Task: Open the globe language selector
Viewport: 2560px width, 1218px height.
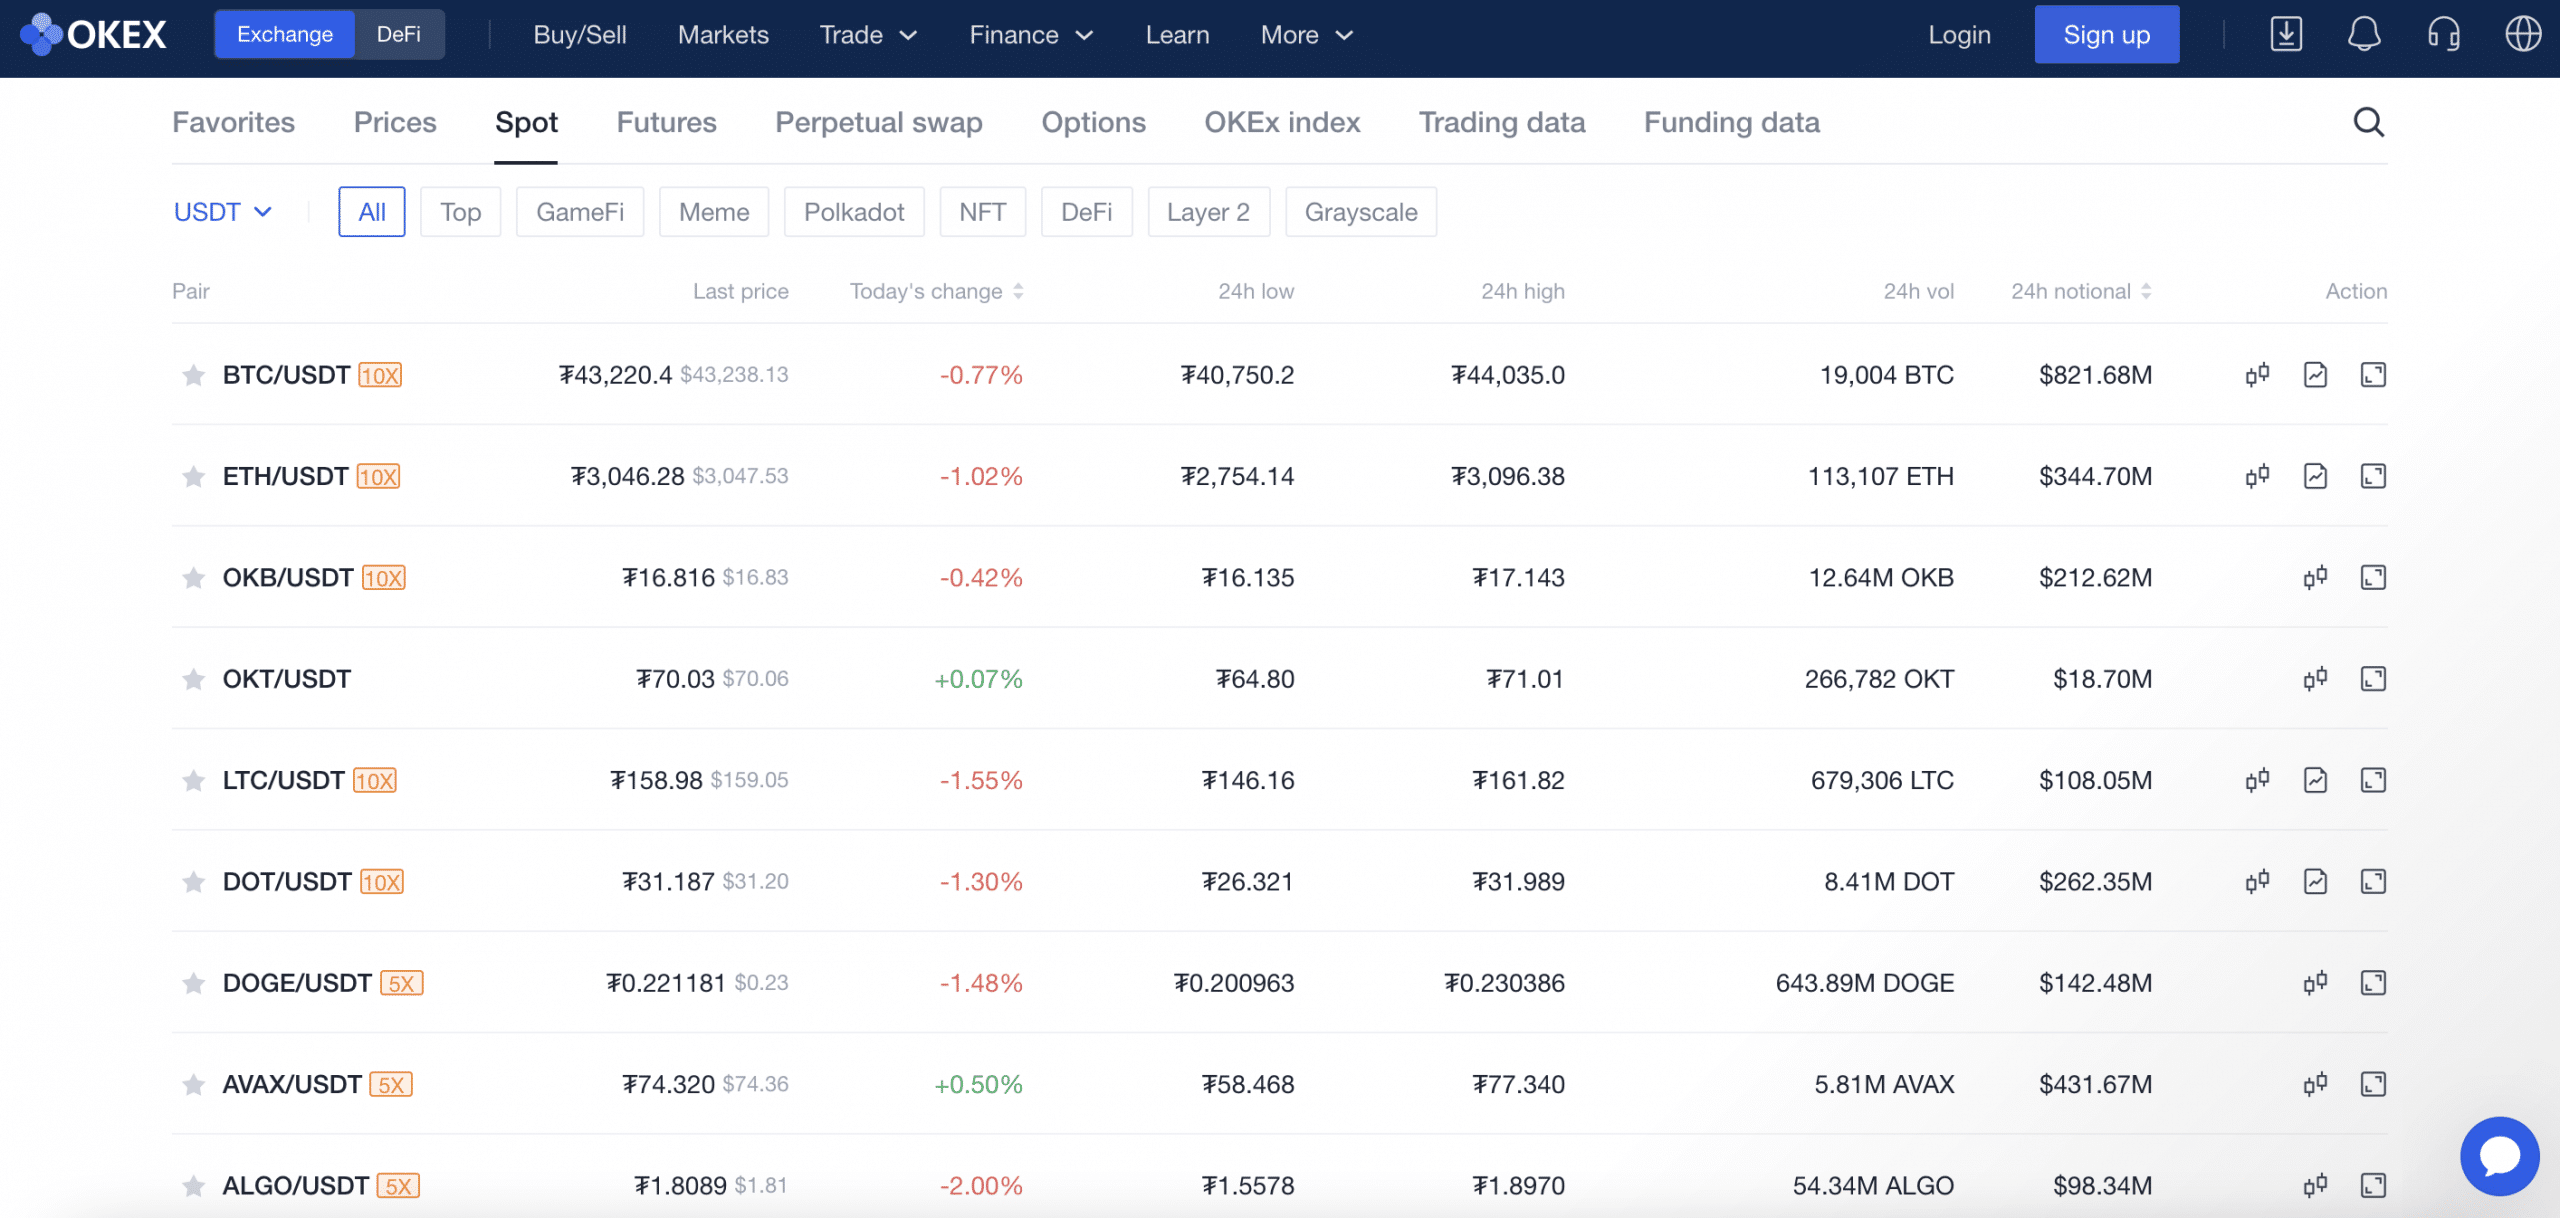Action: click(2523, 35)
